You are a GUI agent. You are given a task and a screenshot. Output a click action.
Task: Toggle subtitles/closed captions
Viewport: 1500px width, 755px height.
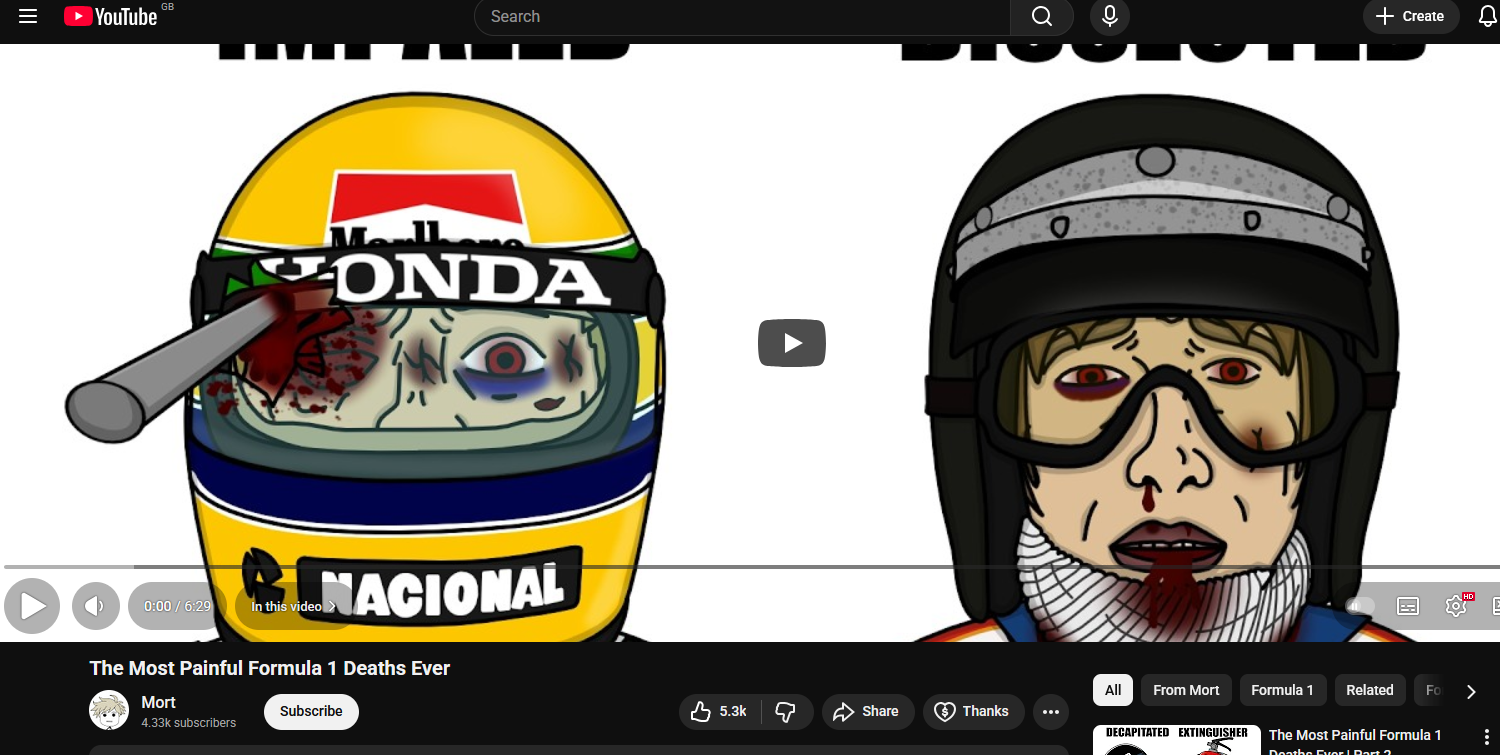pos(1408,606)
